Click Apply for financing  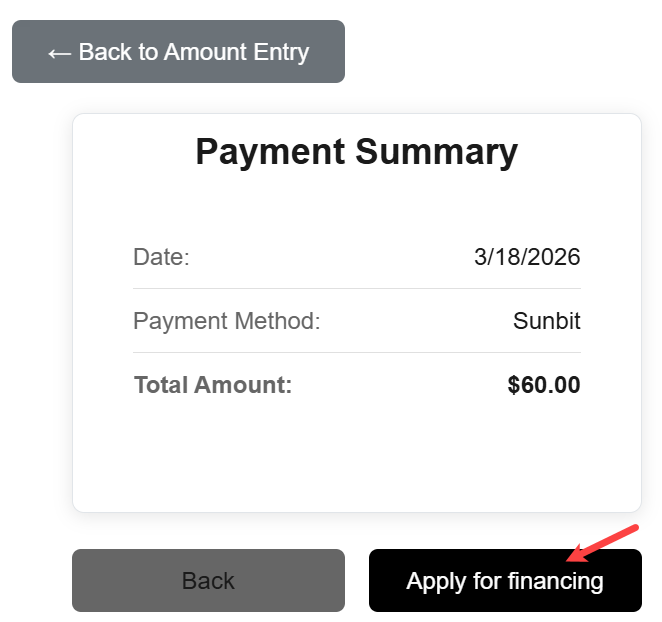click(504, 581)
